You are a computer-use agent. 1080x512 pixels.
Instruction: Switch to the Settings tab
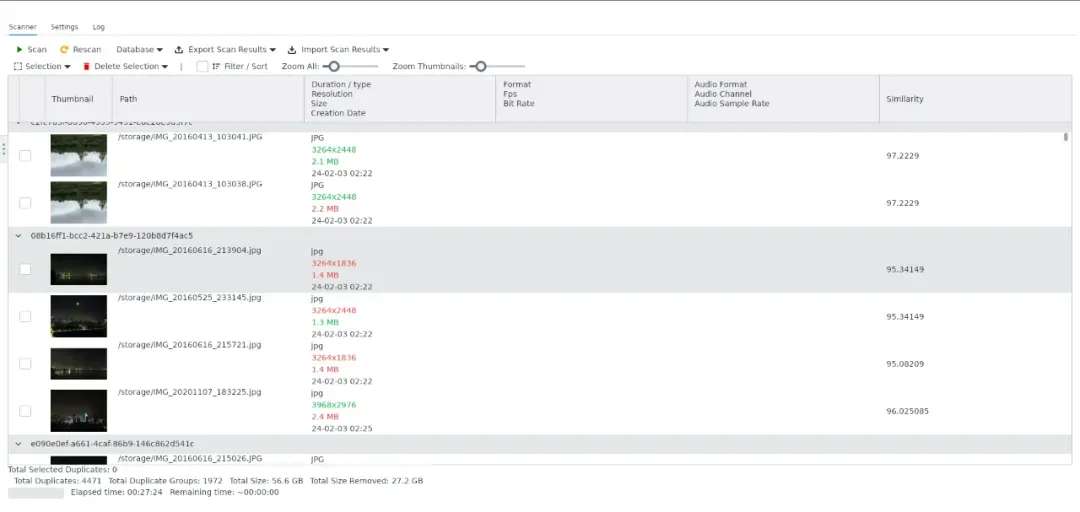[x=64, y=27]
